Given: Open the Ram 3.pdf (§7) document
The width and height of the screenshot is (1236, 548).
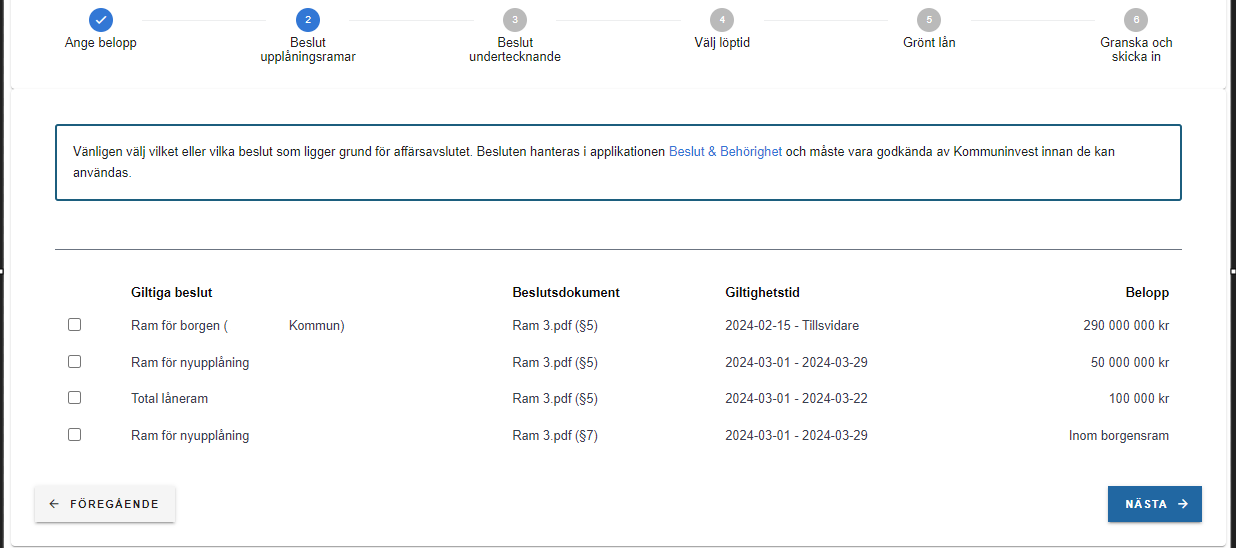Looking at the screenshot, I should 554,436.
